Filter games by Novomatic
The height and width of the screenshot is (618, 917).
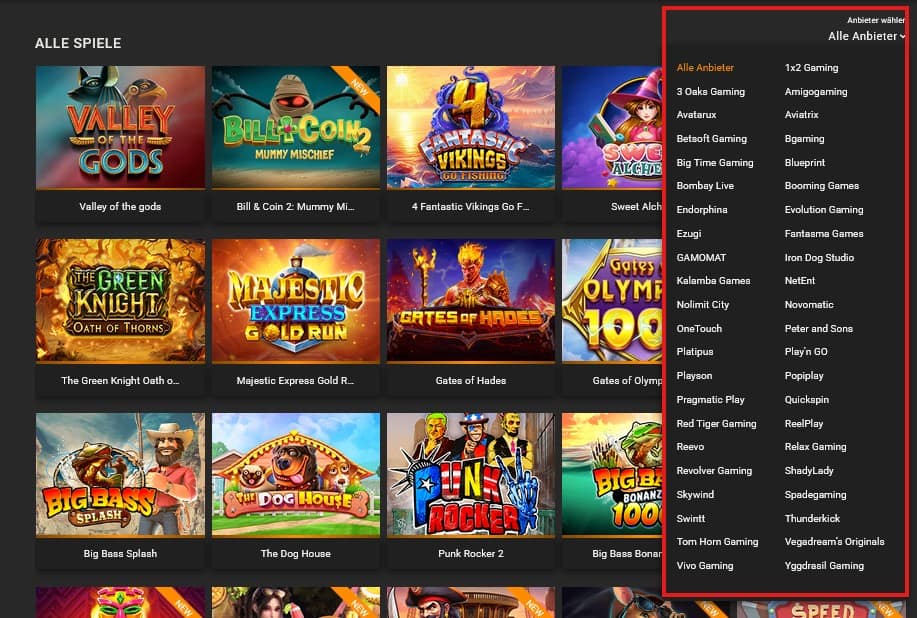coord(809,305)
